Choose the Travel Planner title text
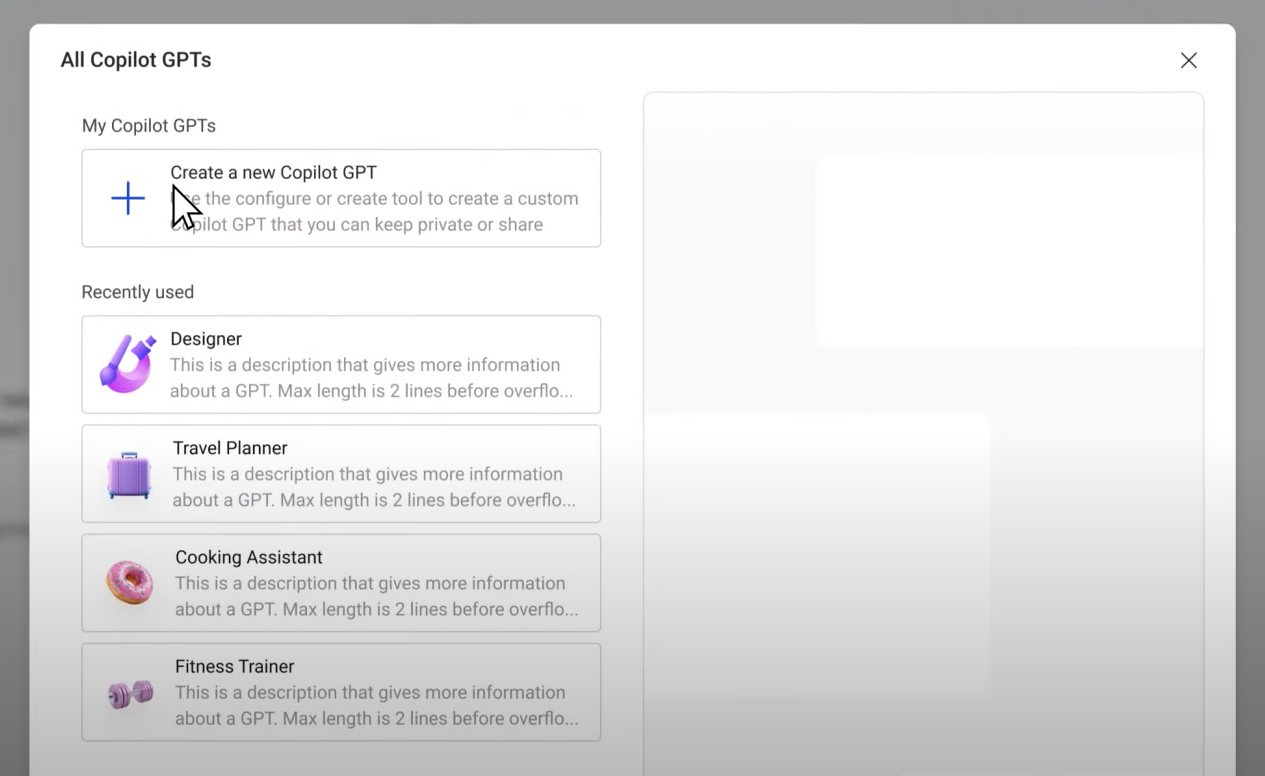1265x776 pixels. (230, 448)
